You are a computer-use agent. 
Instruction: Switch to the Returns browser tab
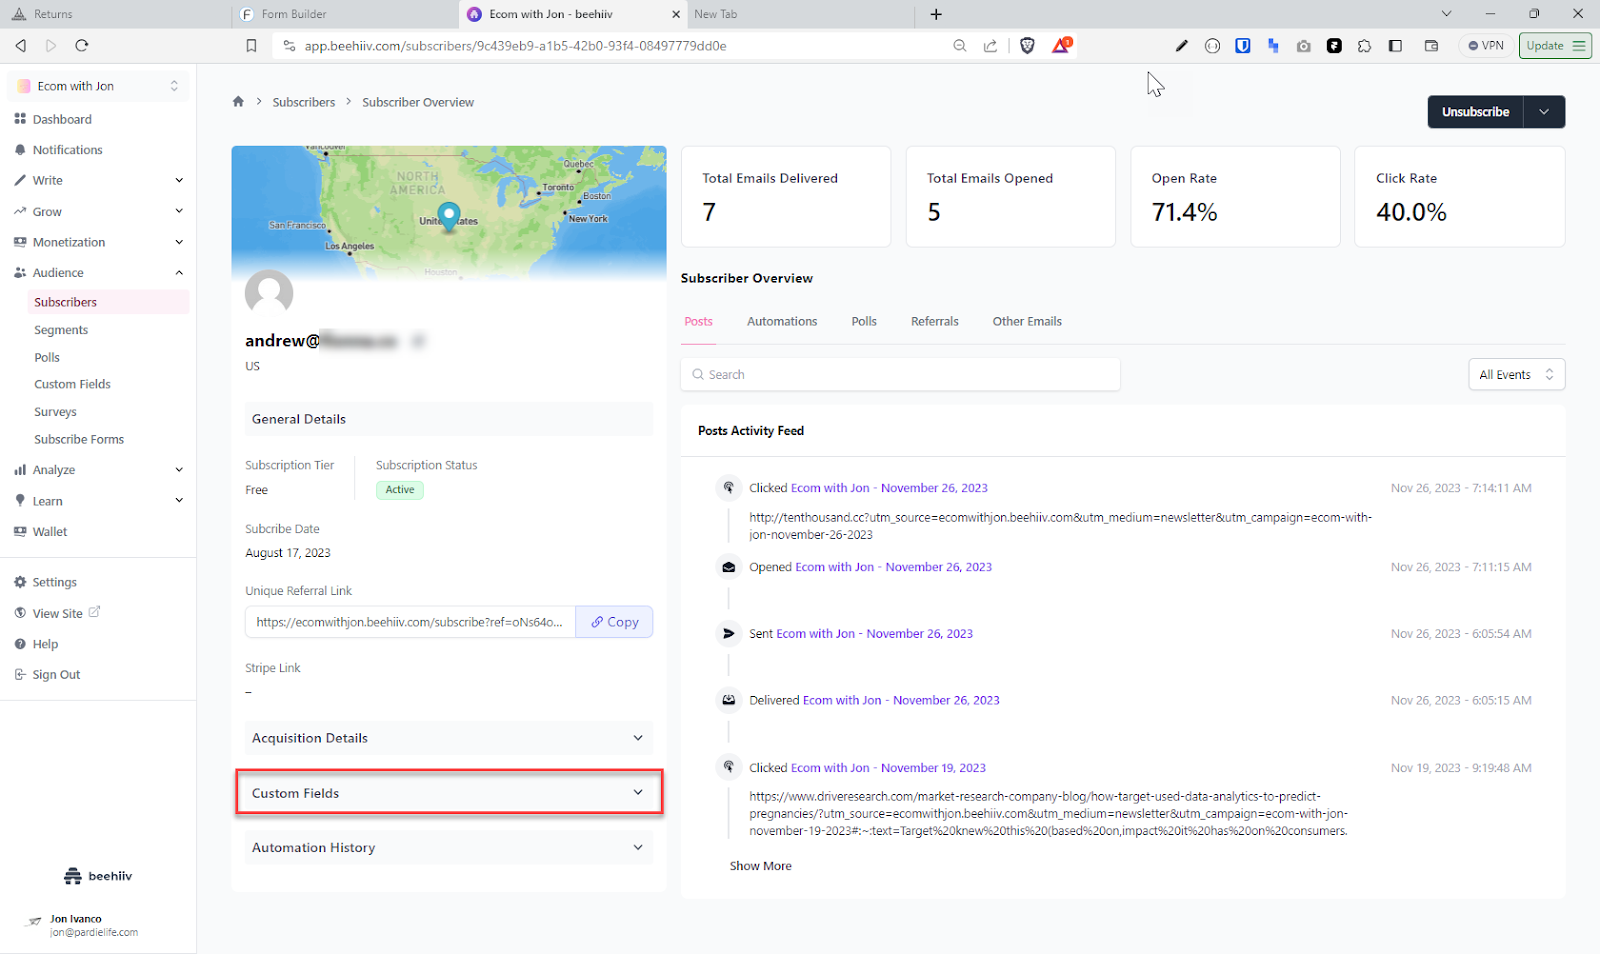[x=115, y=14]
